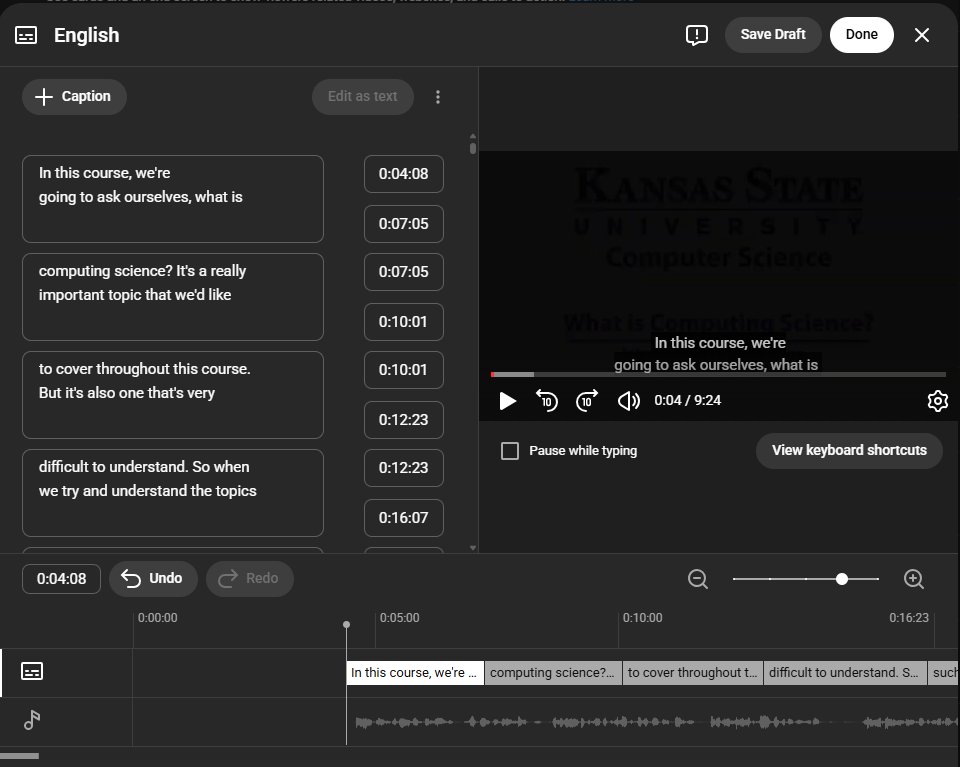Screen dimensions: 960x767
Task: Click the Edit as text button
Action: tap(362, 97)
